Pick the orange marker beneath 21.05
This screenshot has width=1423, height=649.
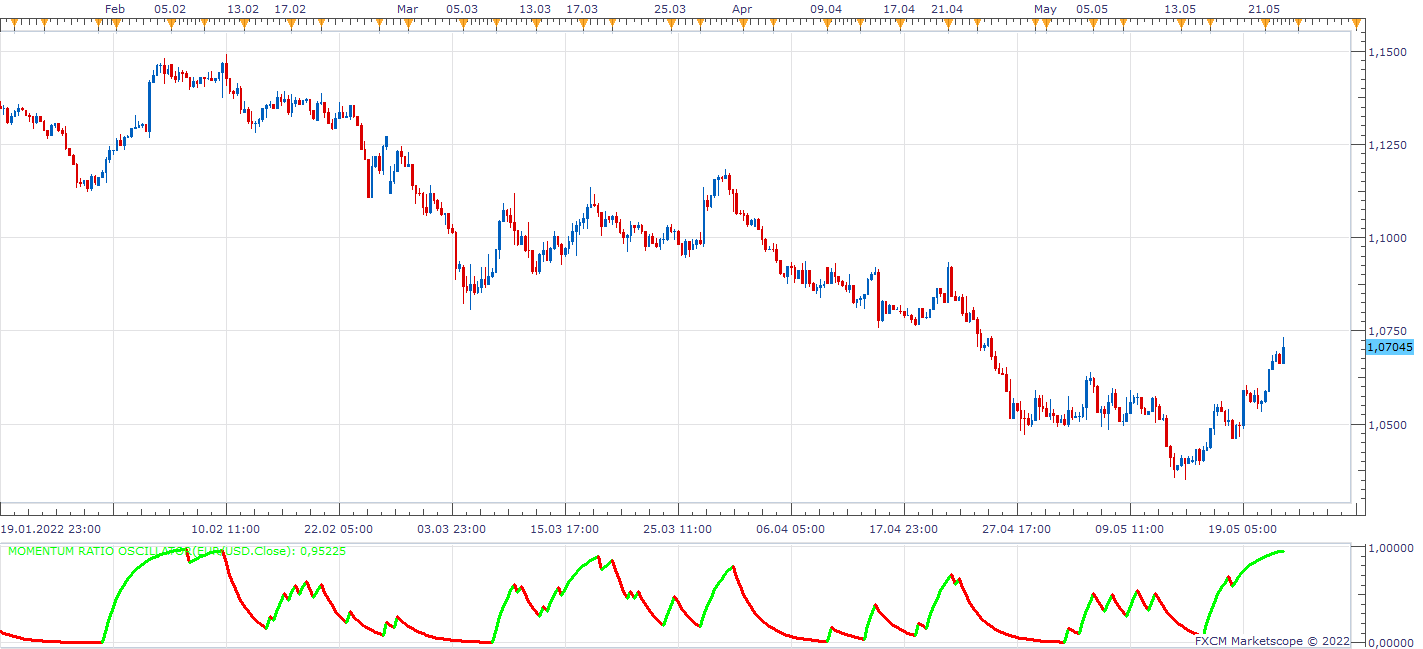(1265, 25)
